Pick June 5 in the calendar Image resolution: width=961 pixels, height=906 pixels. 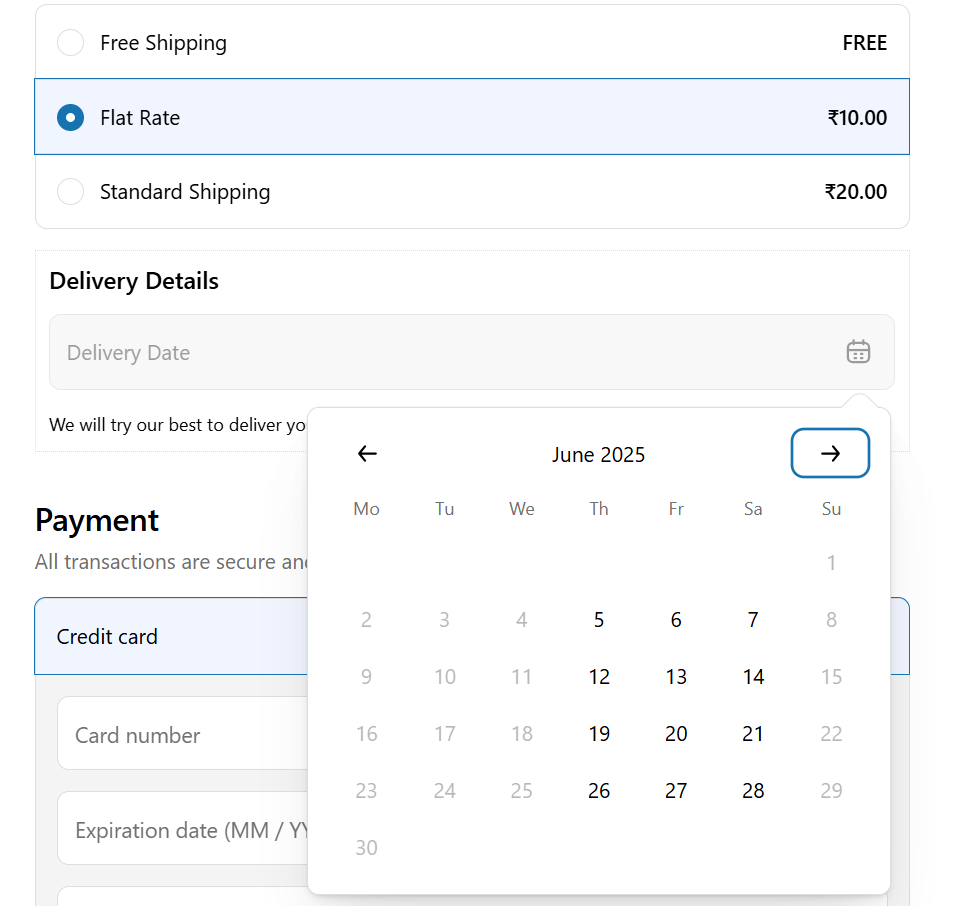point(599,620)
